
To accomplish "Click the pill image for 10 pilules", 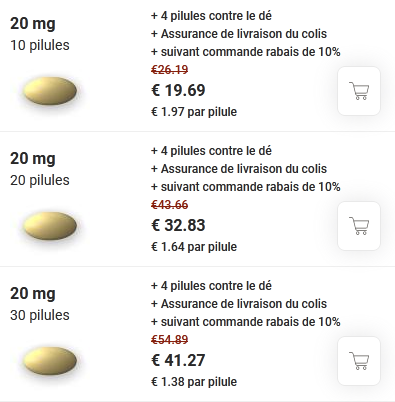I will point(50,91).
